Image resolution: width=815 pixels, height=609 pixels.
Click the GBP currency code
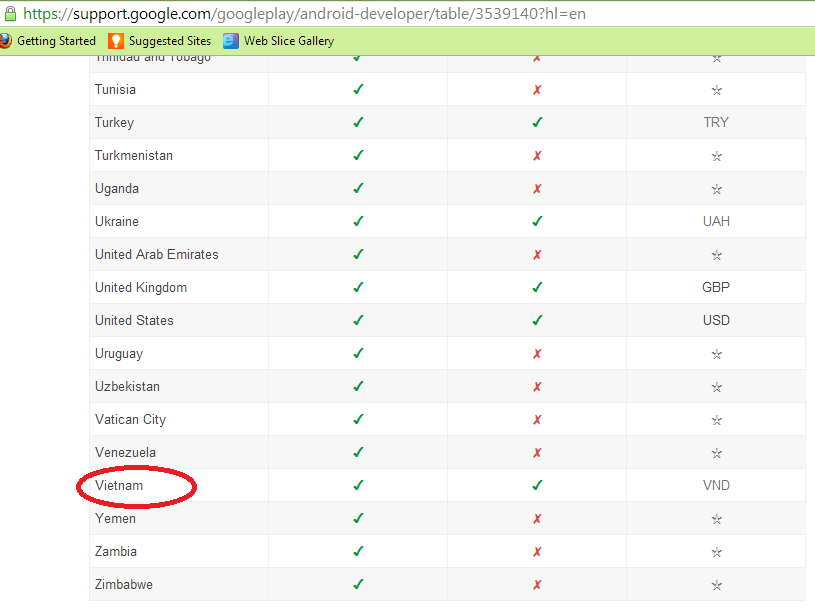click(716, 288)
